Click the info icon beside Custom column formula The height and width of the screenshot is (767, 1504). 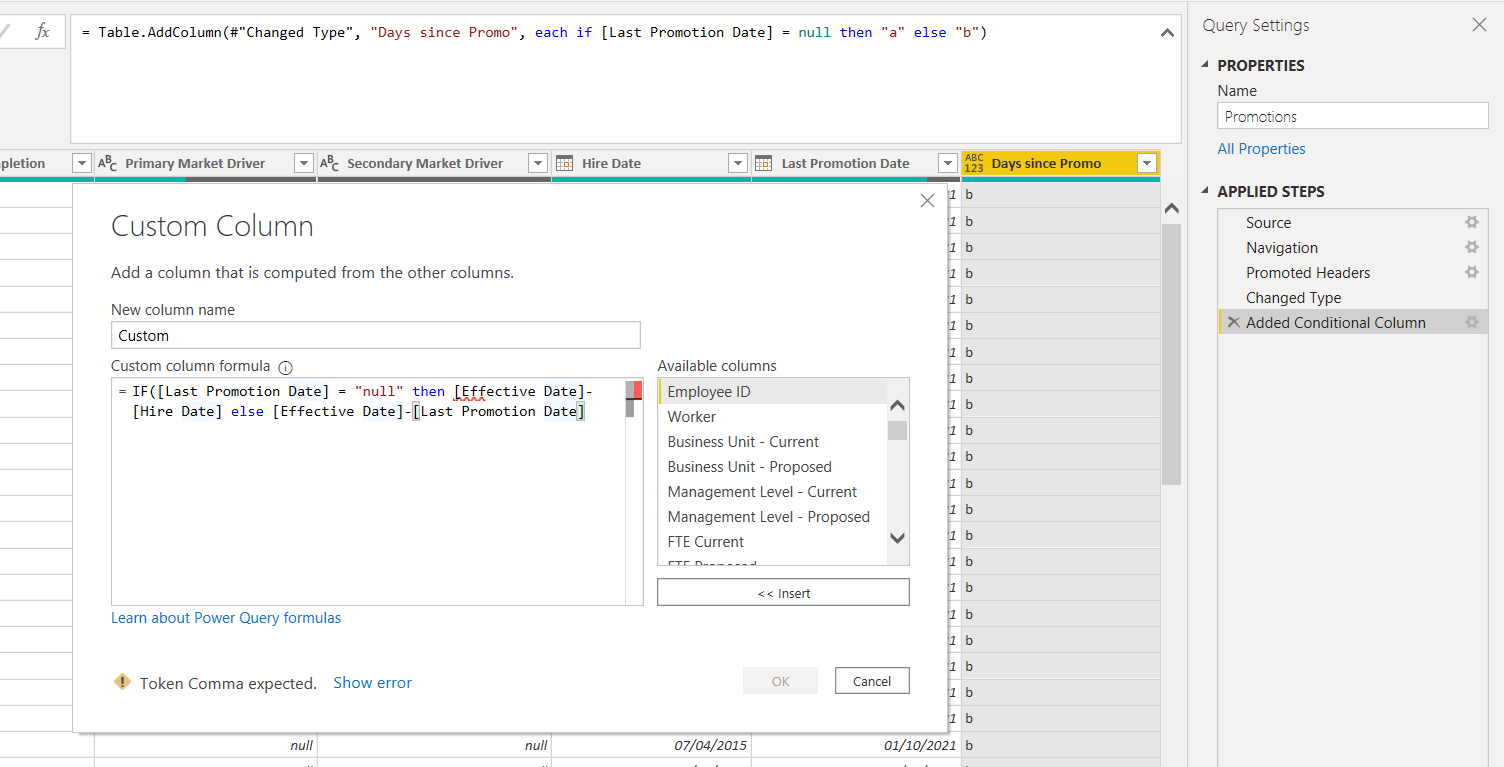click(x=285, y=367)
